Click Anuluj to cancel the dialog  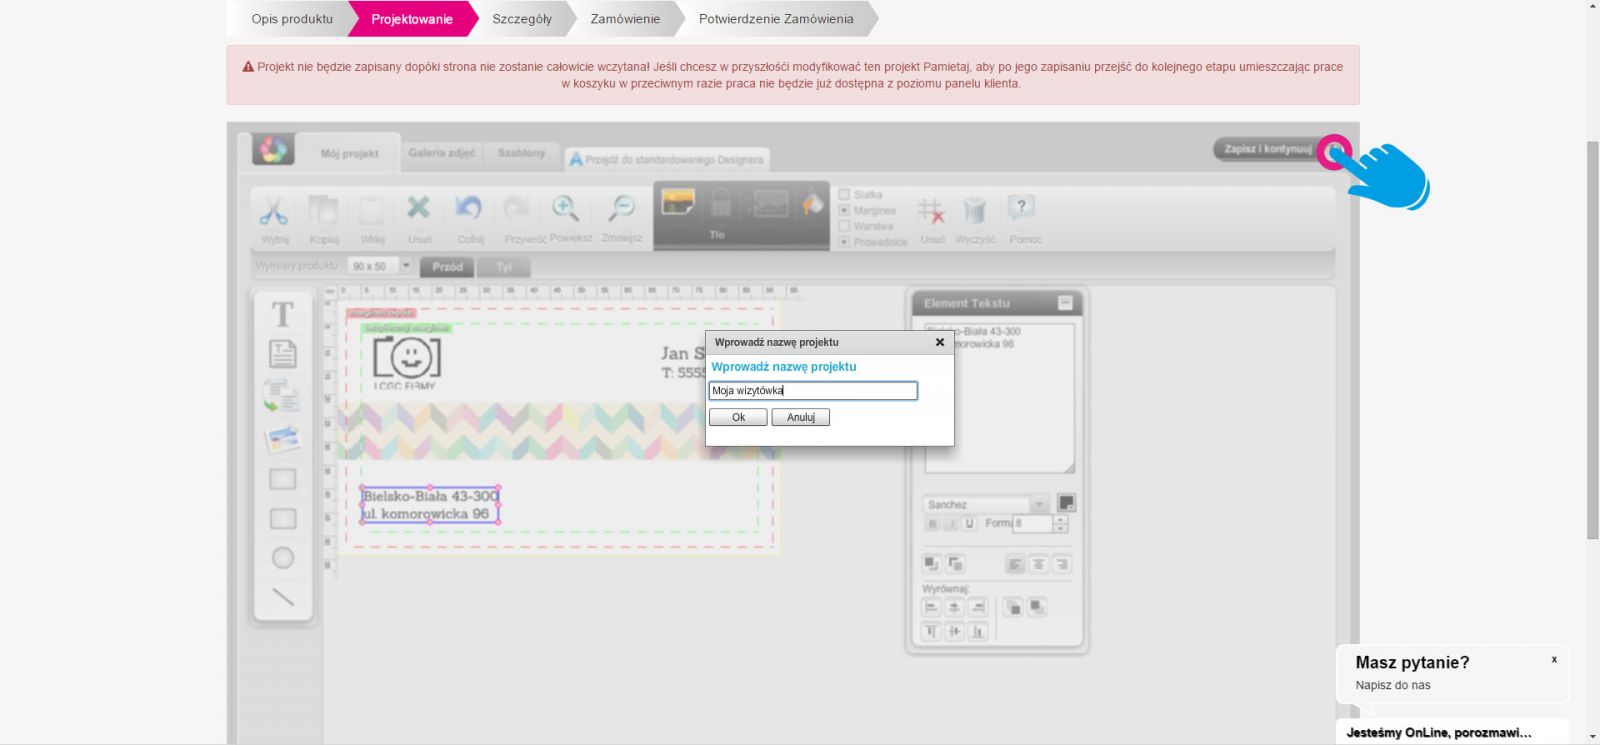800,418
